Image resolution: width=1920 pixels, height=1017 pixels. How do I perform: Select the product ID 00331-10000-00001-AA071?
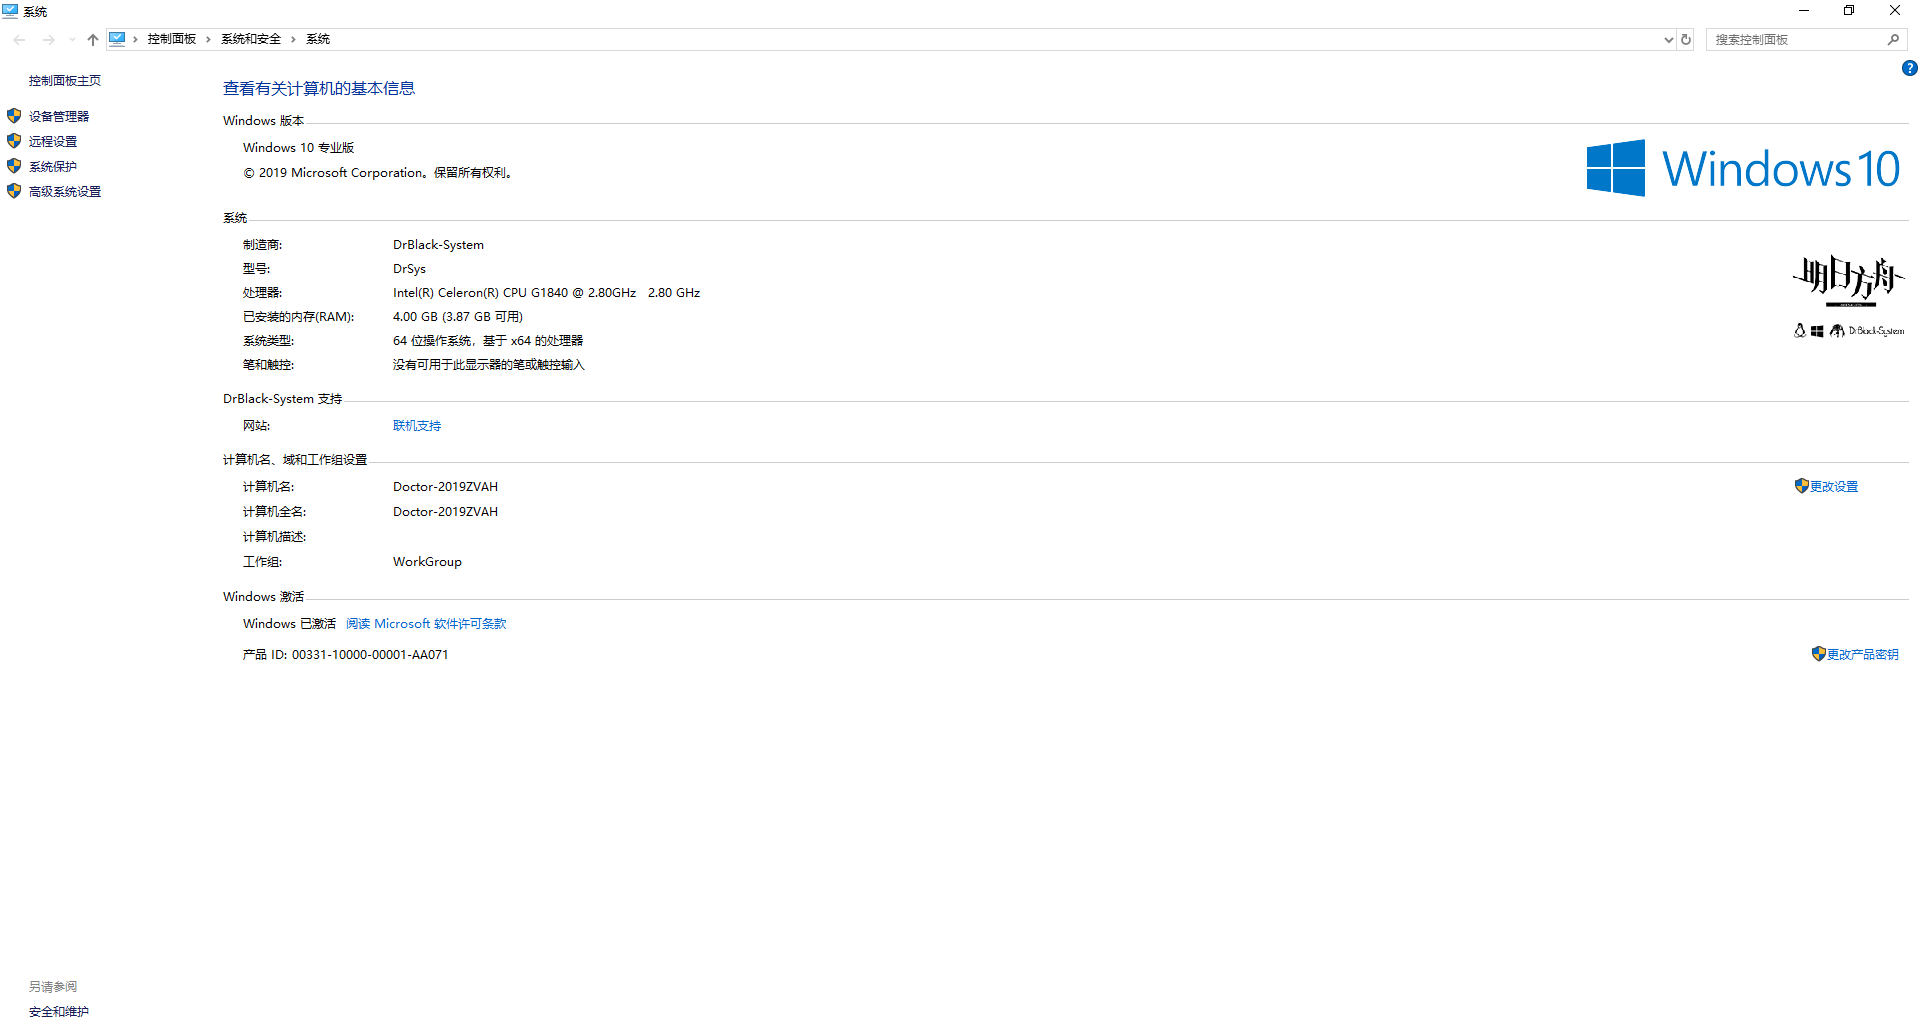point(370,655)
